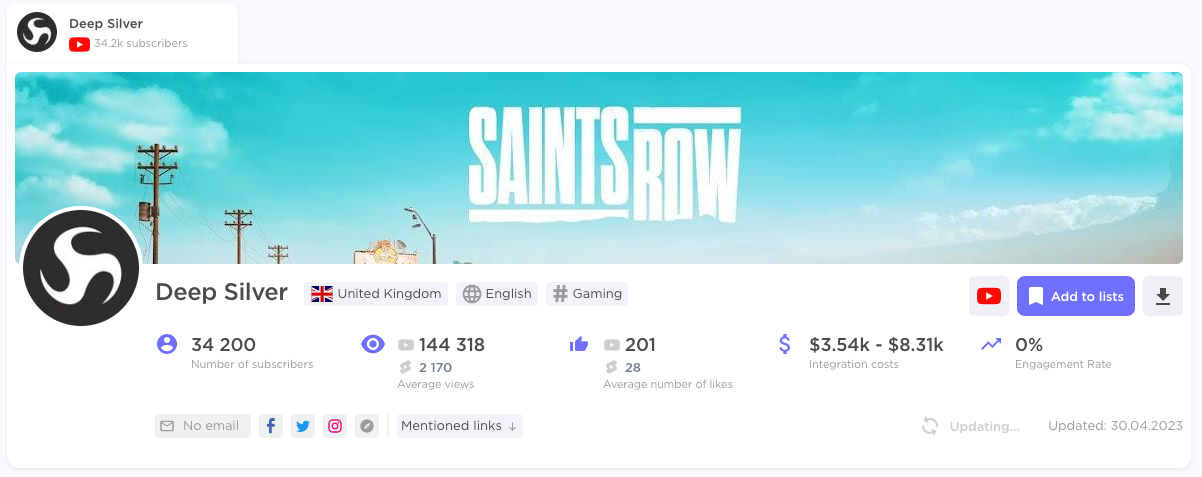1202x477 pixels.
Task: Click the Add to lists button
Action: click(x=1075, y=296)
